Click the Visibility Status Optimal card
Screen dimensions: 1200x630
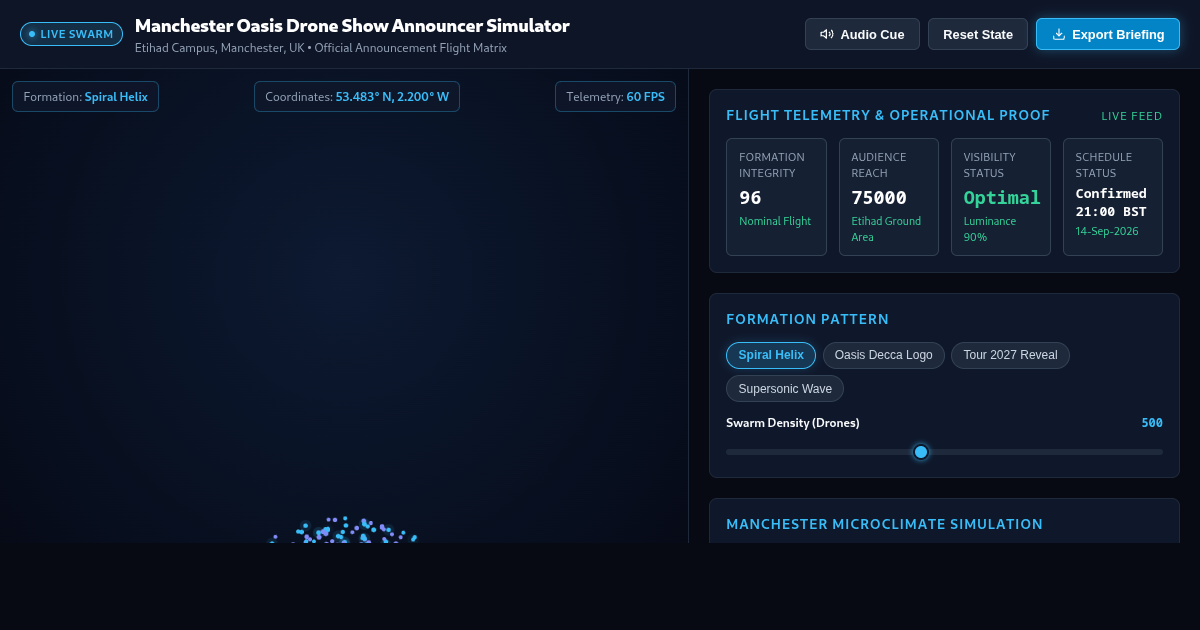click(x=1000, y=197)
